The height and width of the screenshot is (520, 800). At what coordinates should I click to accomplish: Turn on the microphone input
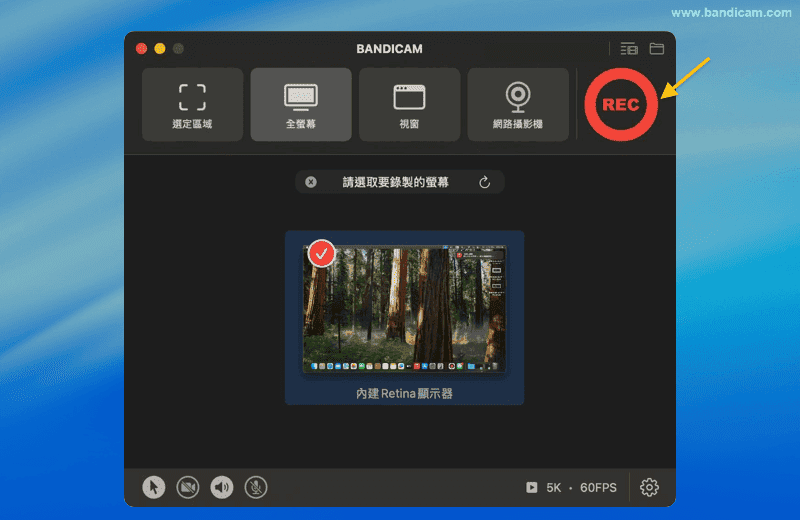point(257,487)
